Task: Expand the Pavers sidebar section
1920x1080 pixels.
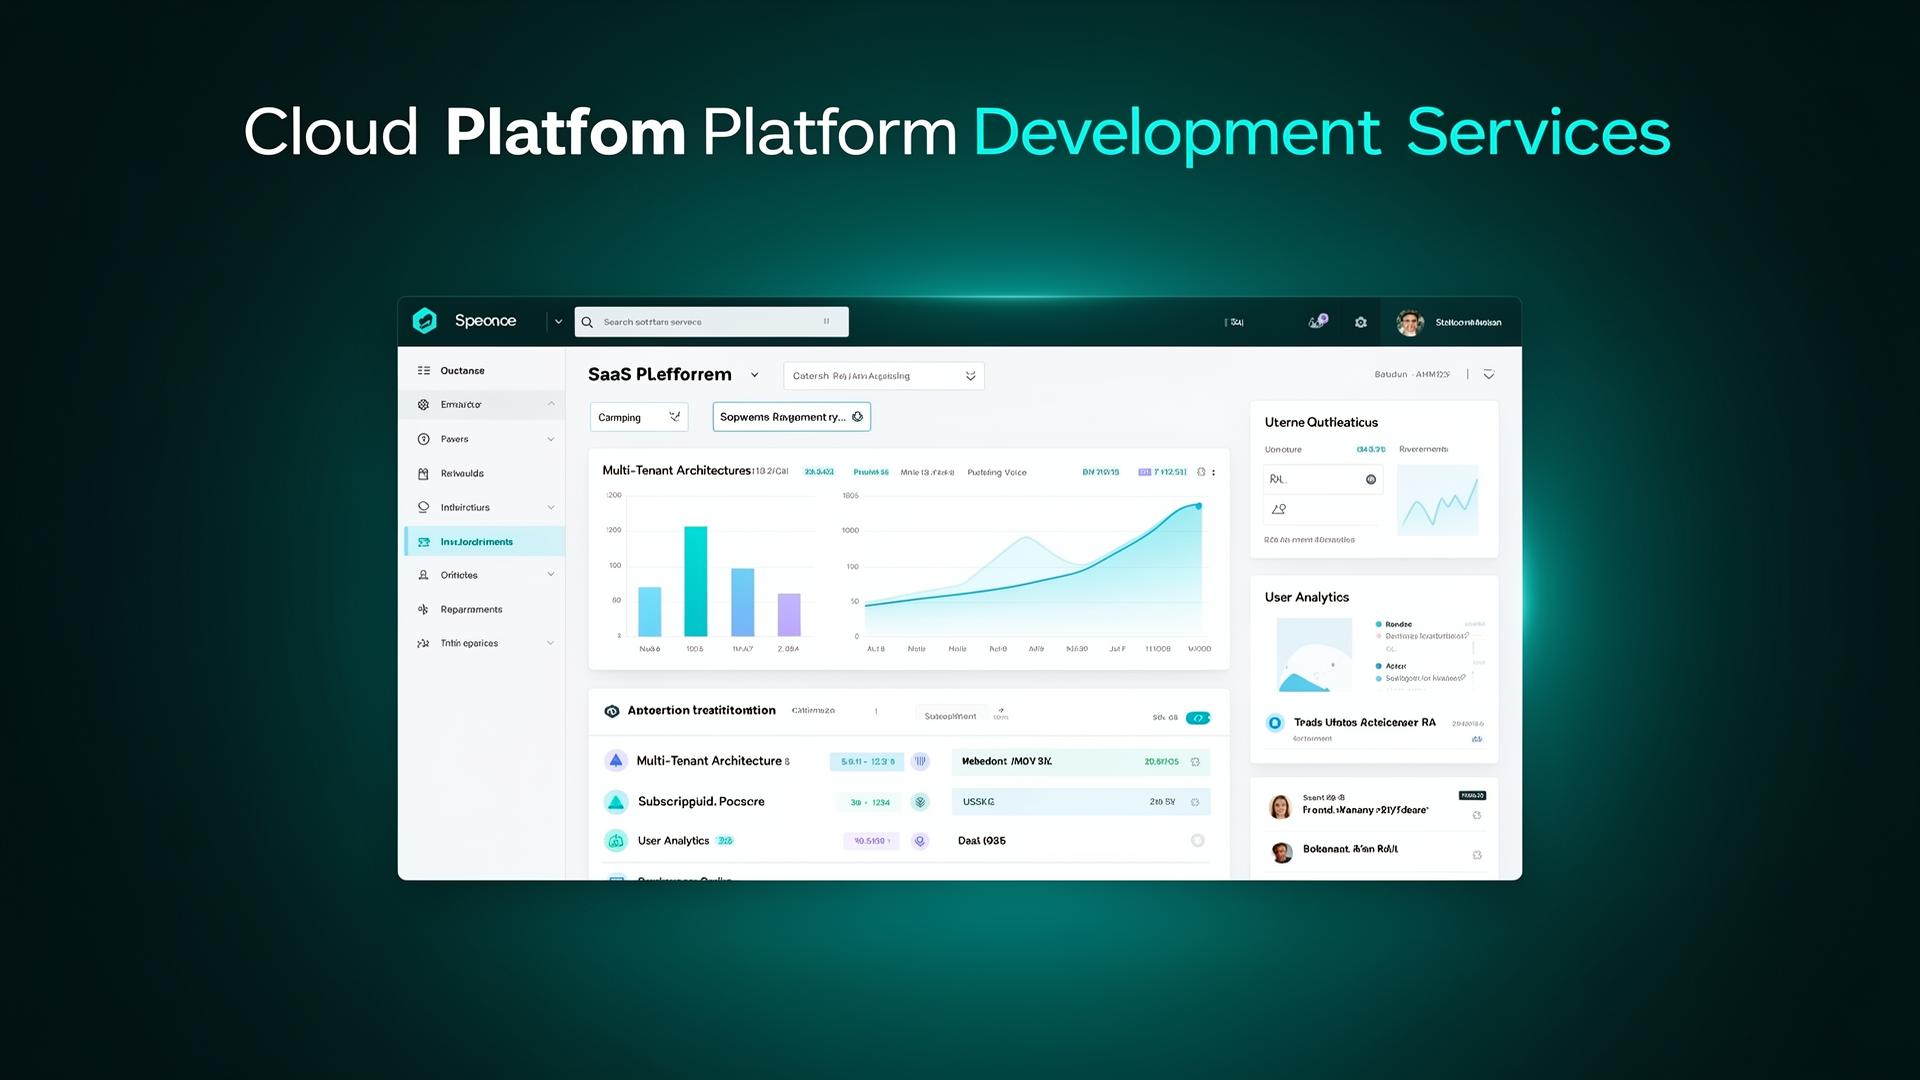Action: click(x=551, y=439)
